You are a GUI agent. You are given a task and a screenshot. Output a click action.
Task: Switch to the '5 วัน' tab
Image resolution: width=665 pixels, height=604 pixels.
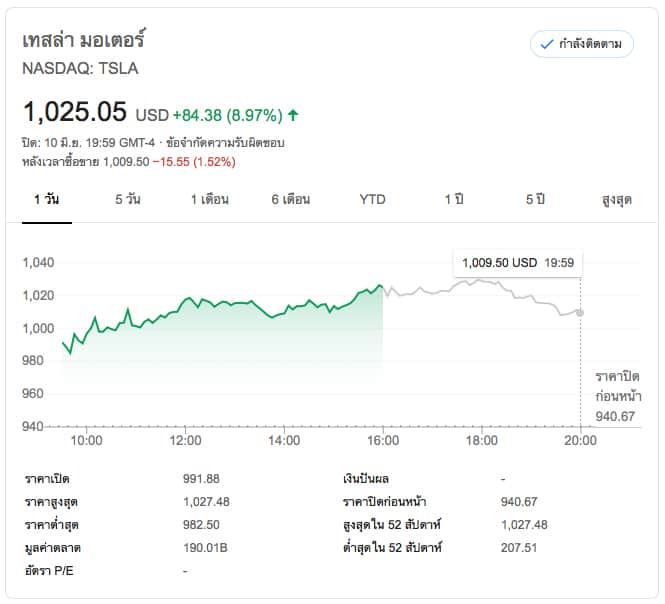pyautogui.click(x=127, y=199)
